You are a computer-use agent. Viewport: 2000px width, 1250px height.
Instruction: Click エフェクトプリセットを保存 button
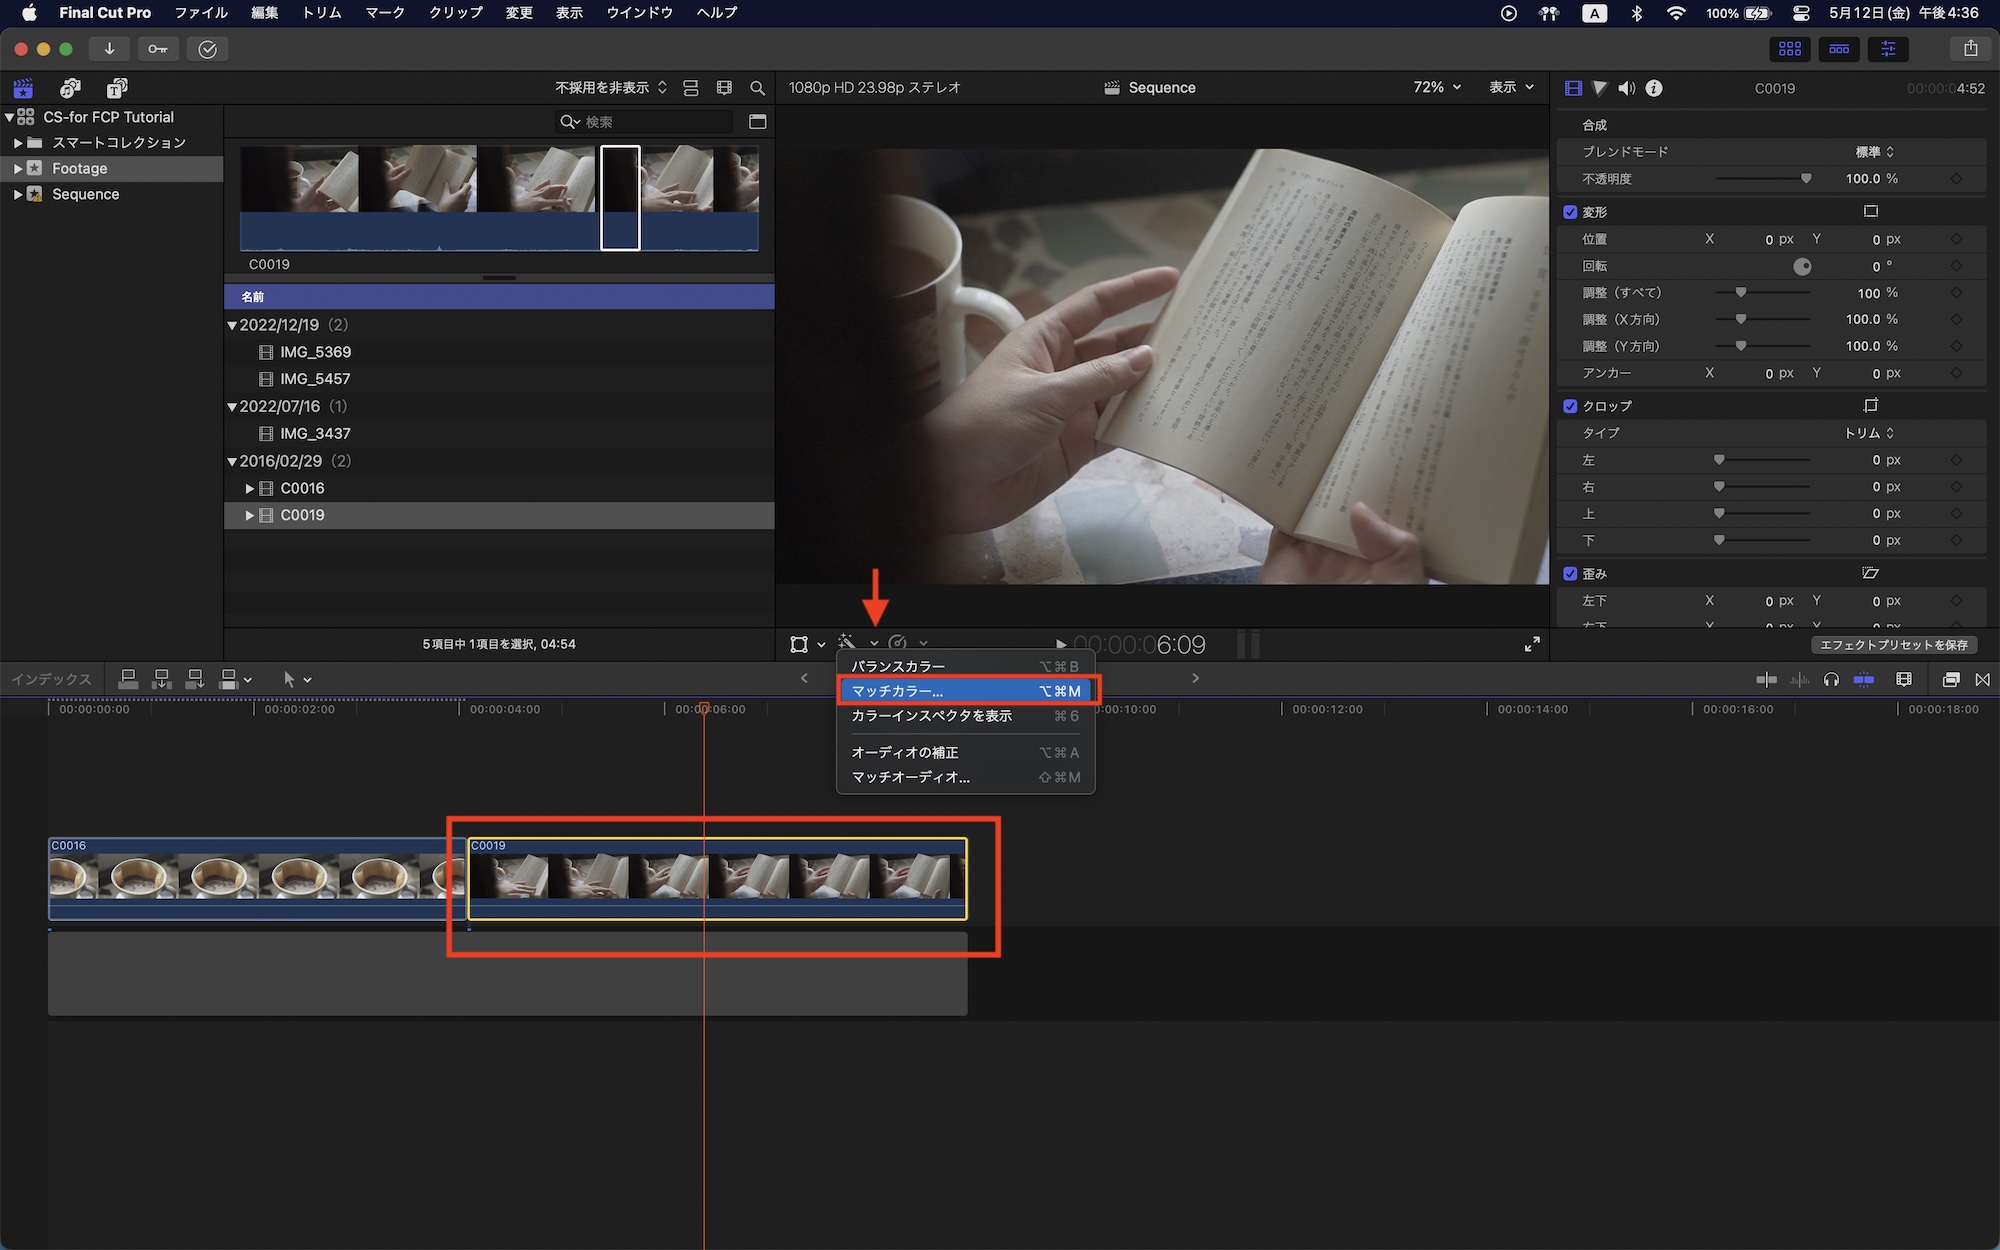pos(1893,645)
